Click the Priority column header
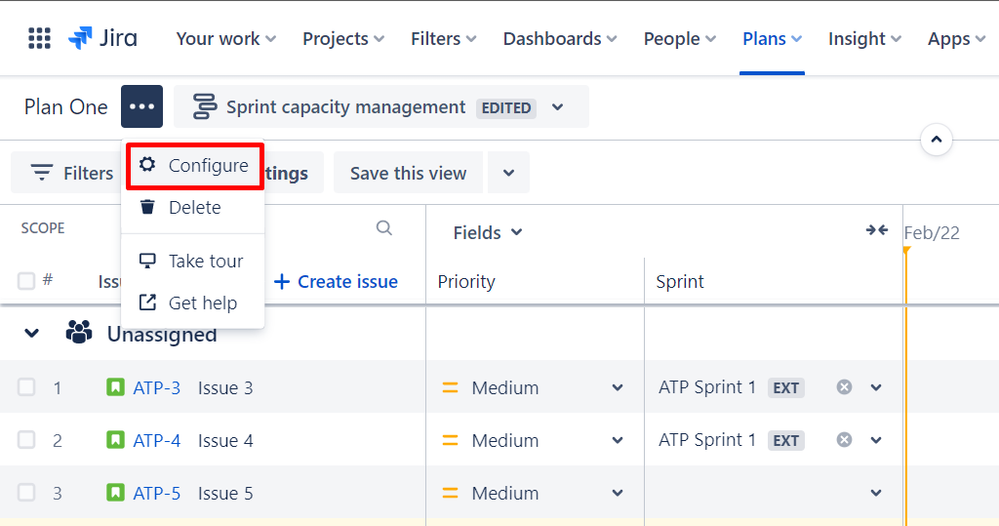Image resolution: width=999 pixels, height=526 pixels. pos(466,281)
